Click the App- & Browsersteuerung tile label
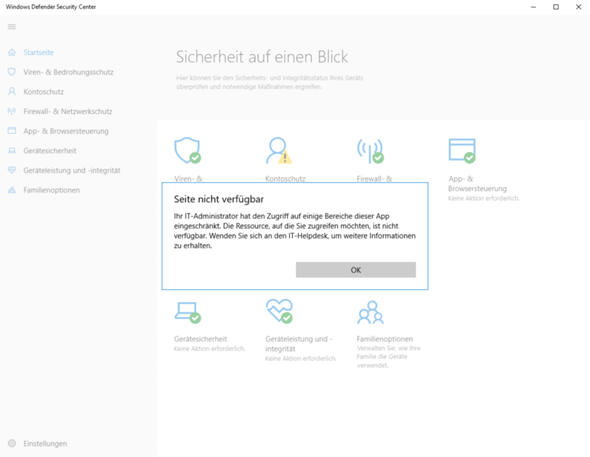The height and width of the screenshot is (457, 590). (x=477, y=184)
